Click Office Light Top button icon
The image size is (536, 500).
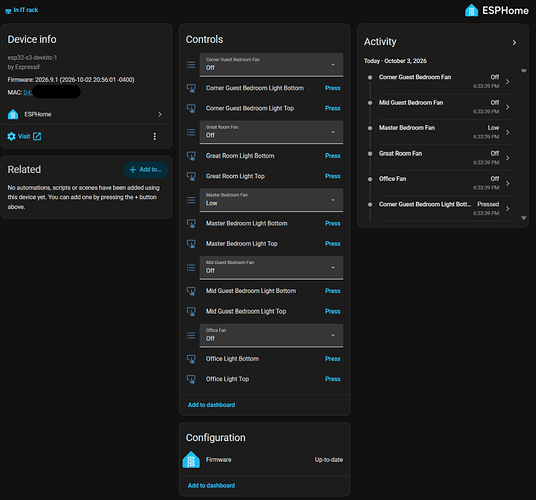191,379
